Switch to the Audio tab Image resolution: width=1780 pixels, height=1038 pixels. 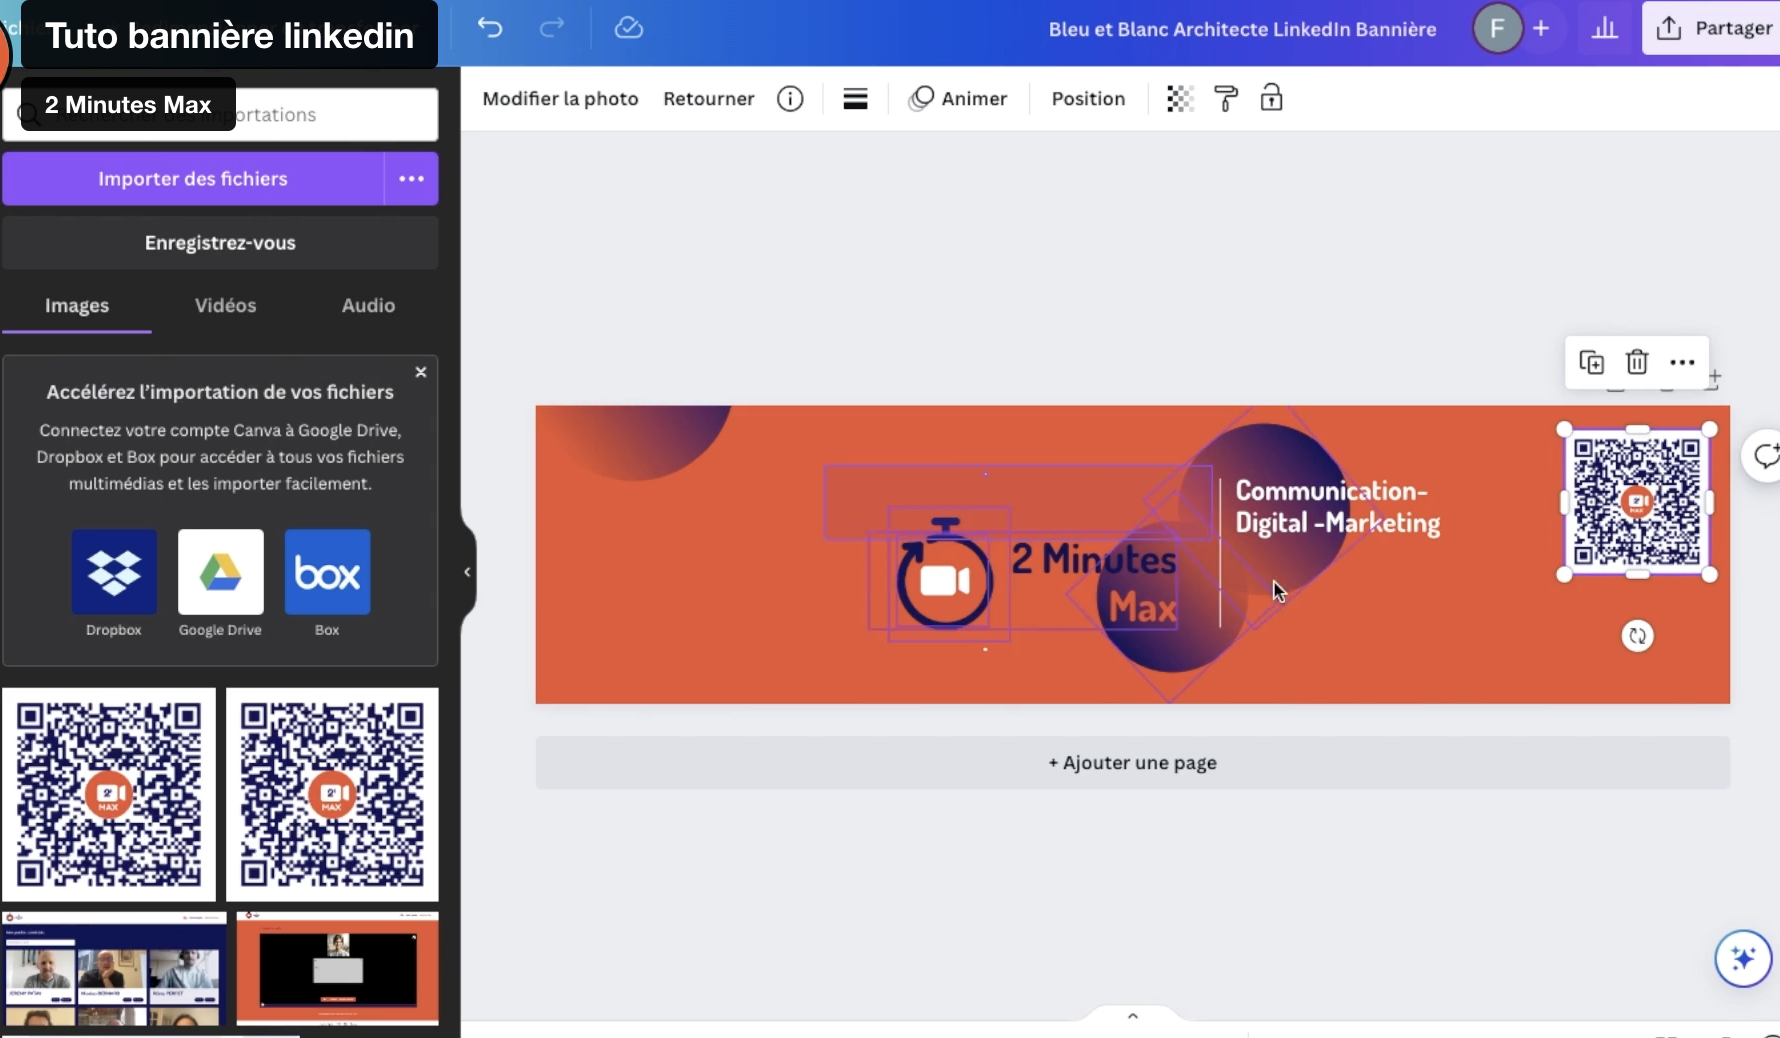coord(368,306)
